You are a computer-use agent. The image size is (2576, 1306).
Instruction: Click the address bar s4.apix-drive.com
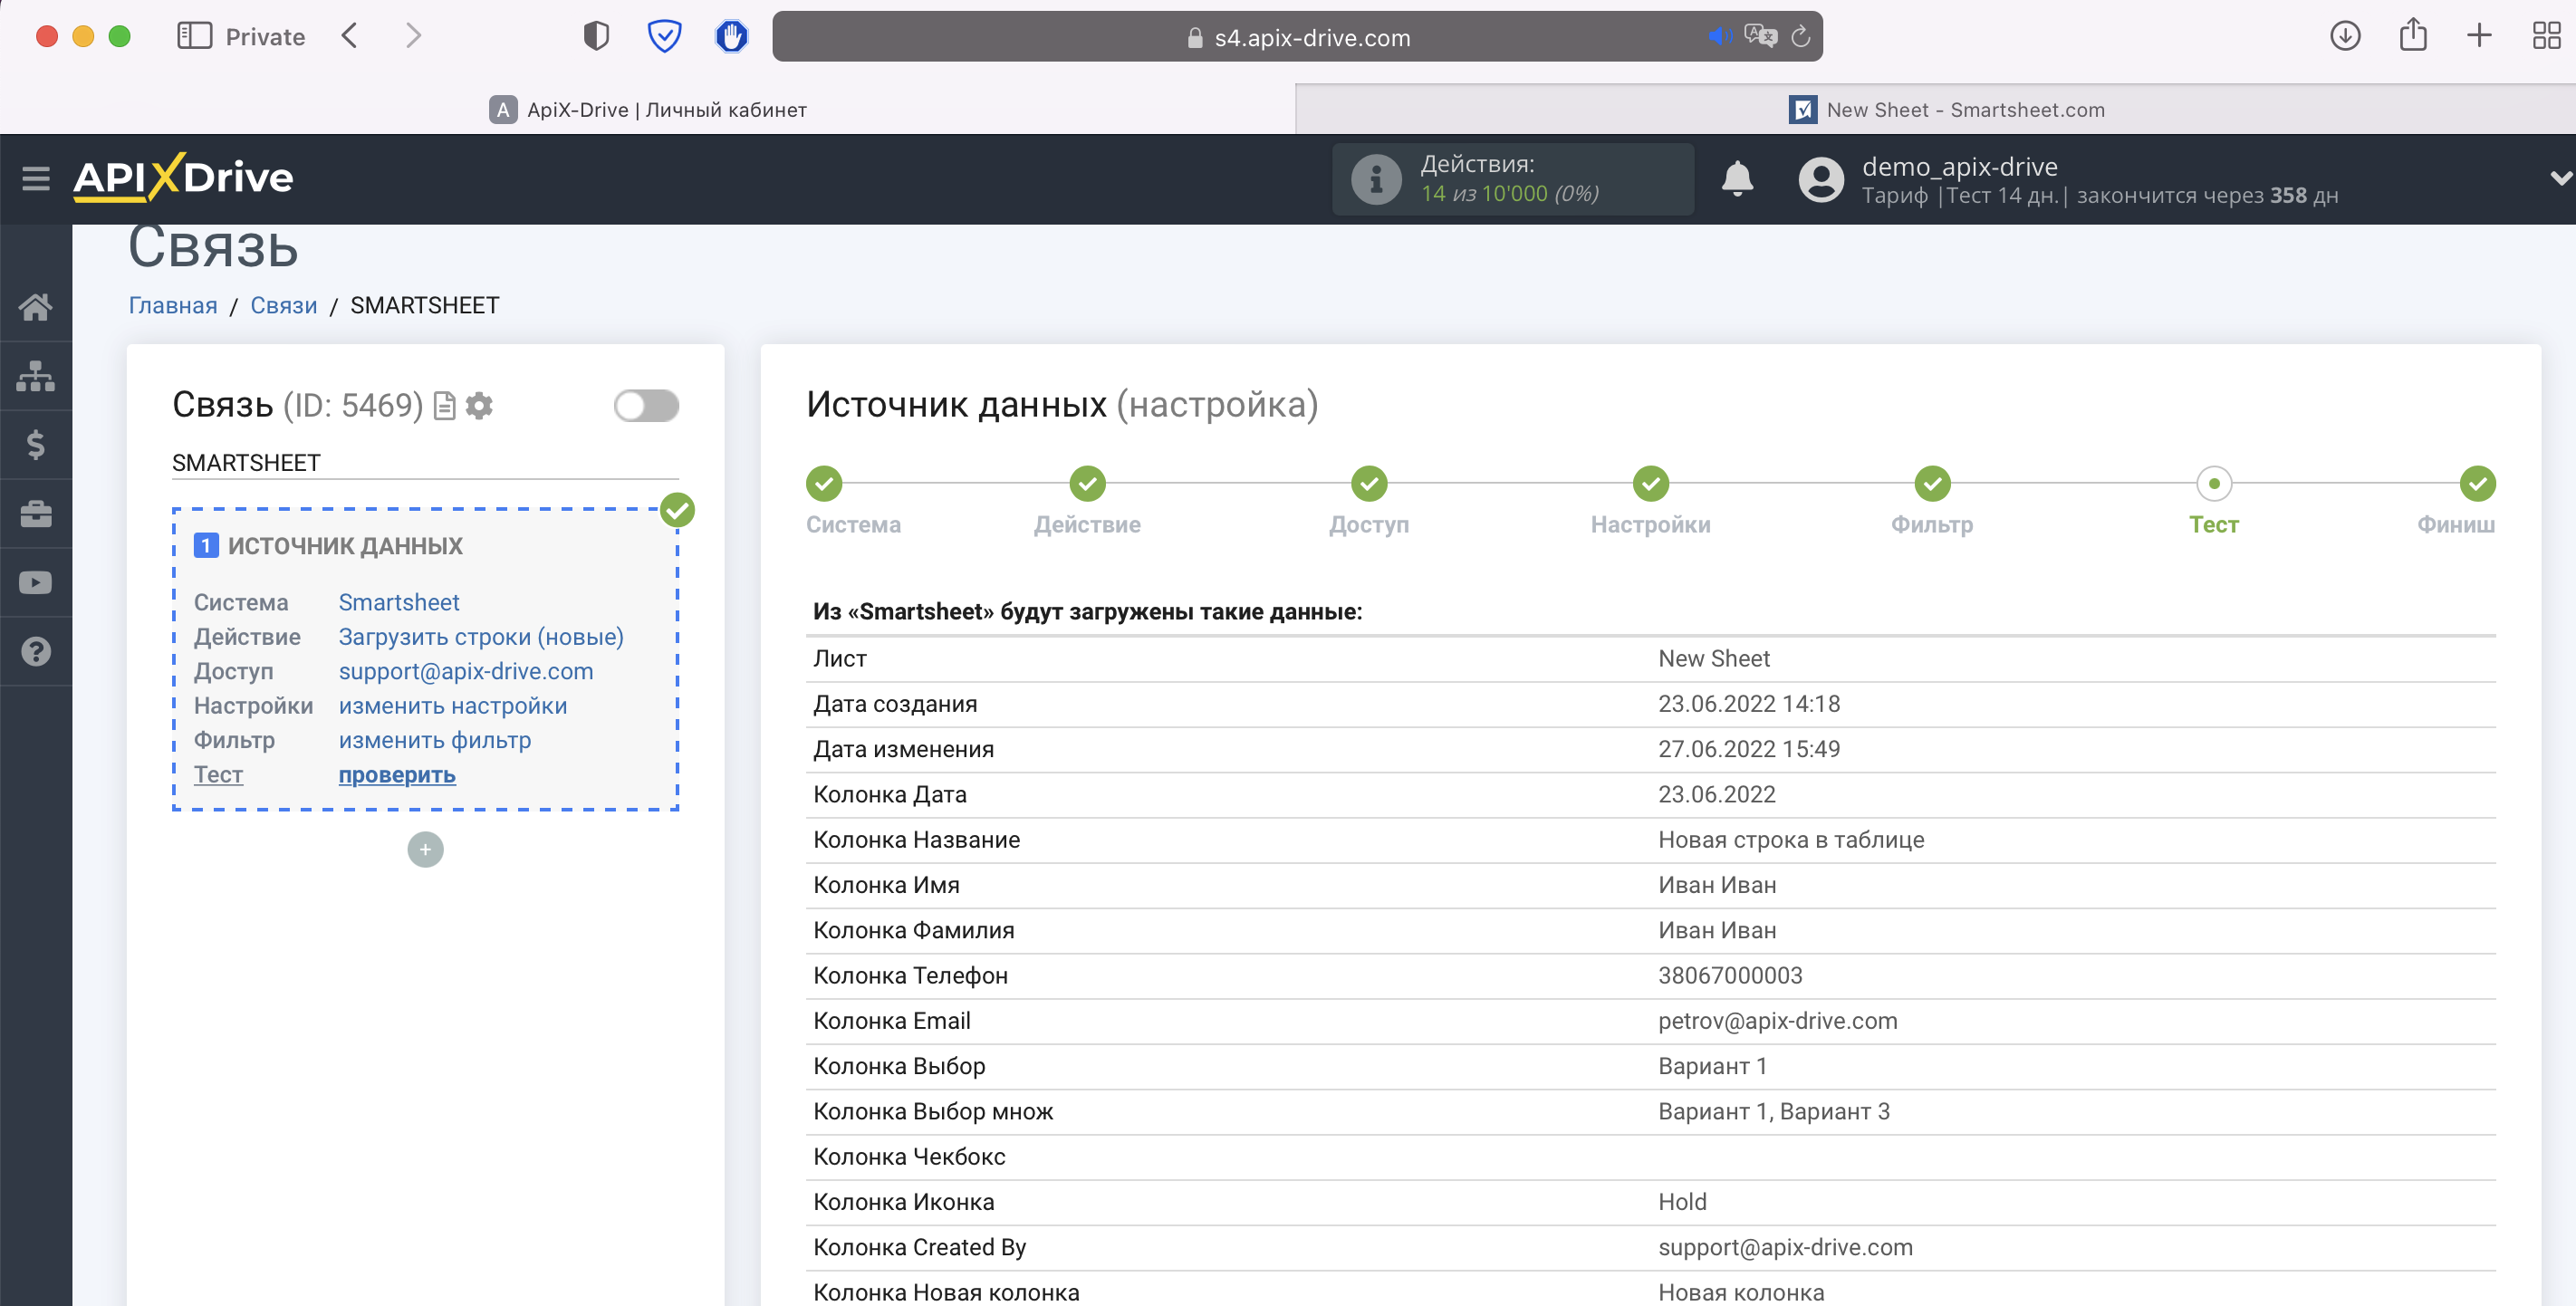tap(1297, 37)
